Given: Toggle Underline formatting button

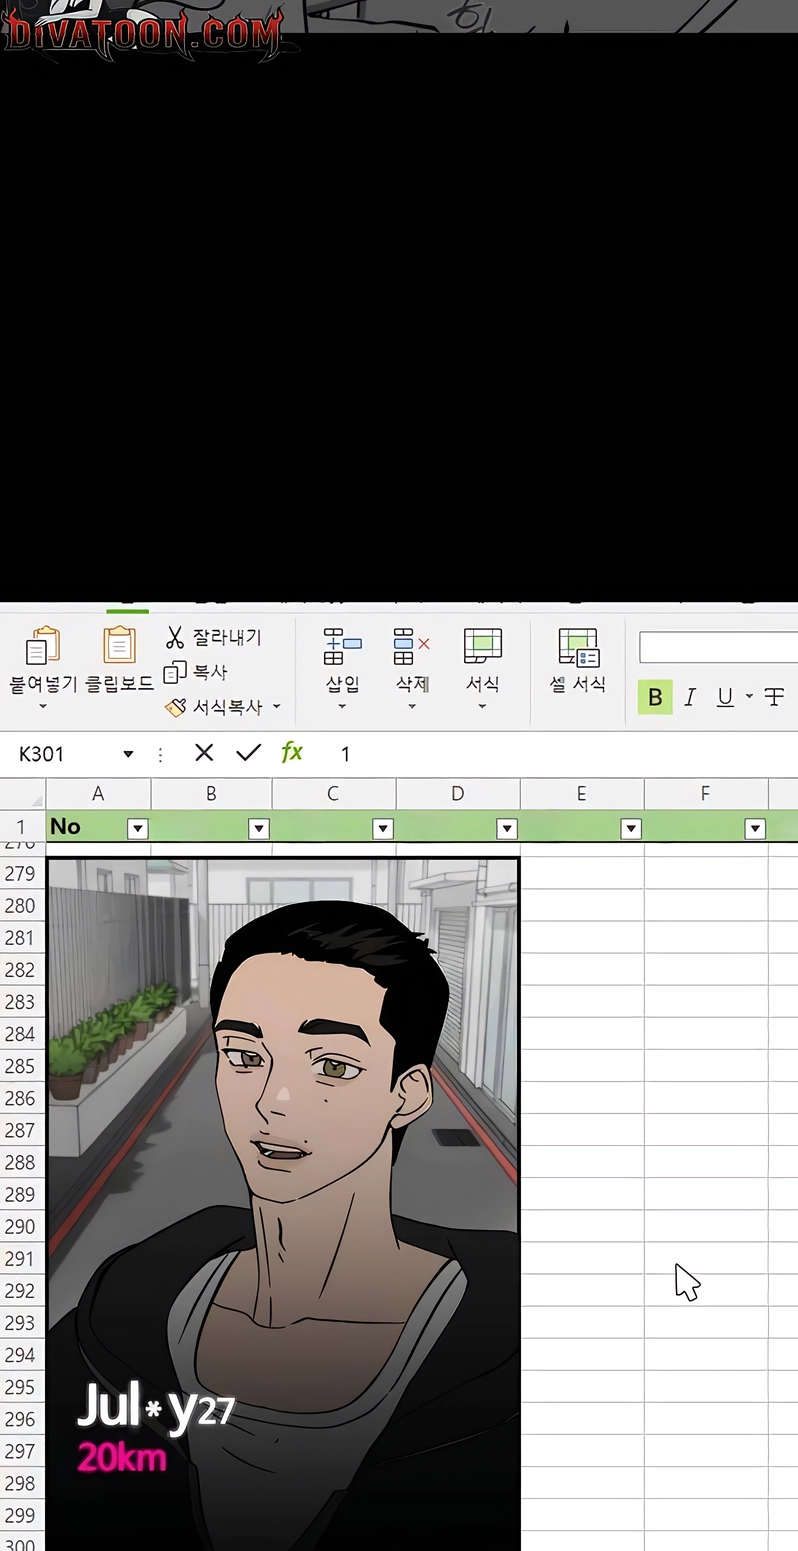Looking at the screenshot, I should point(725,697).
